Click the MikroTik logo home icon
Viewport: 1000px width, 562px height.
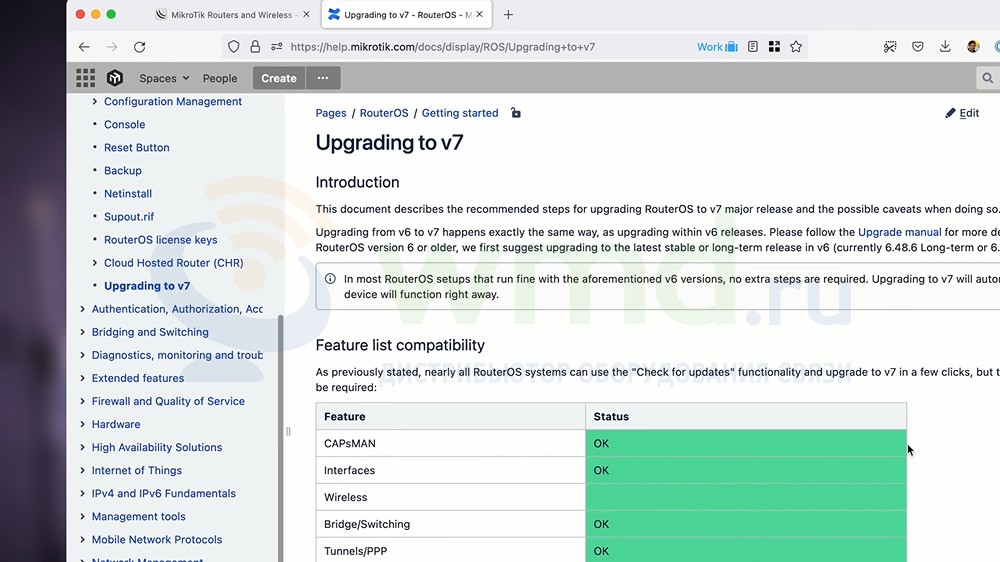pyautogui.click(x=115, y=78)
